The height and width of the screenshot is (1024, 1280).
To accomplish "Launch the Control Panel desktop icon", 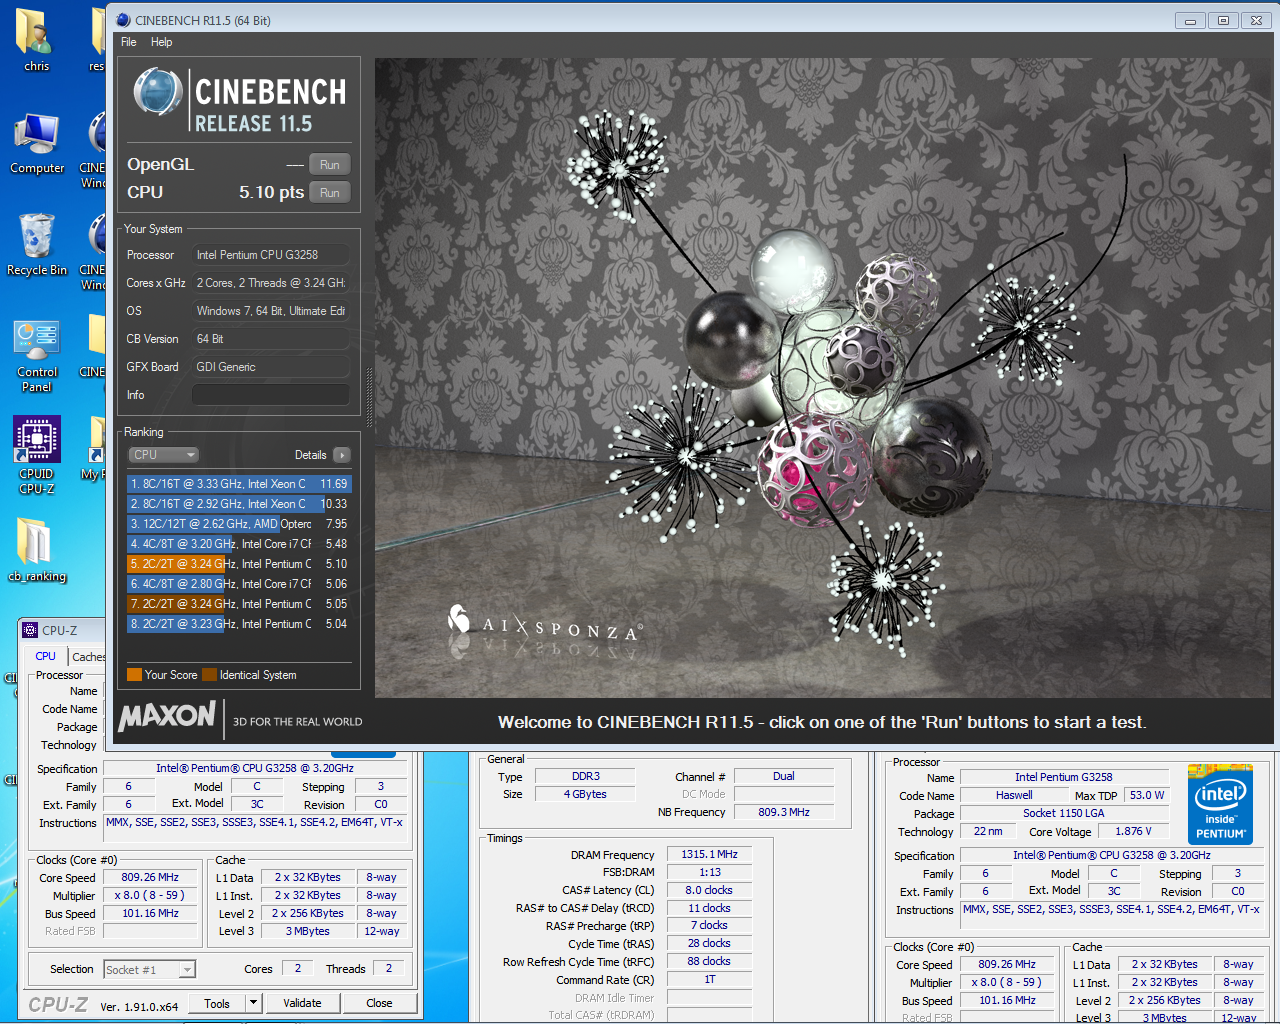I will tap(37, 356).
